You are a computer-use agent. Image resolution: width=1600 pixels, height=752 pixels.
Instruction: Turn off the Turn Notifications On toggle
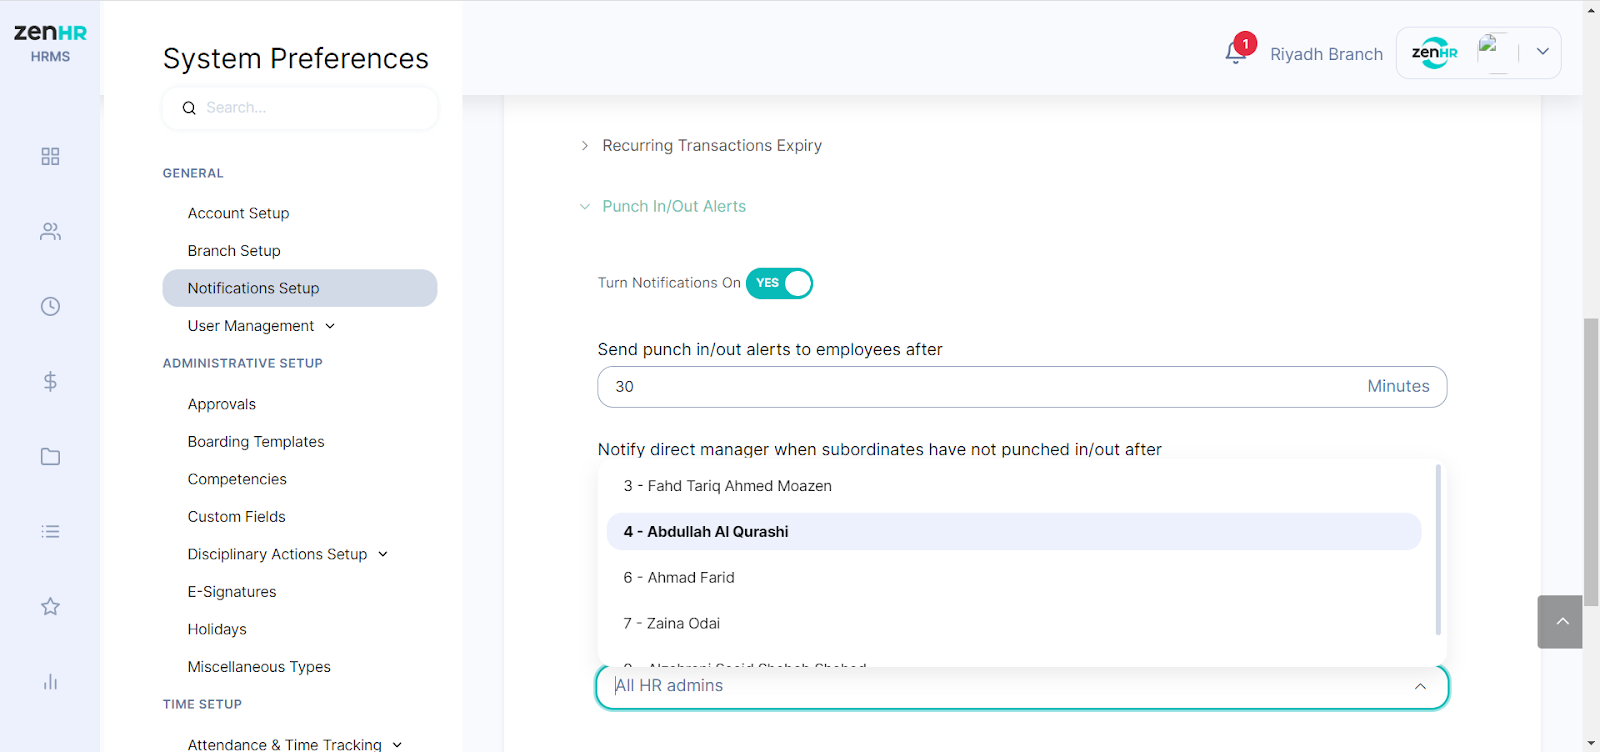point(779,284)
